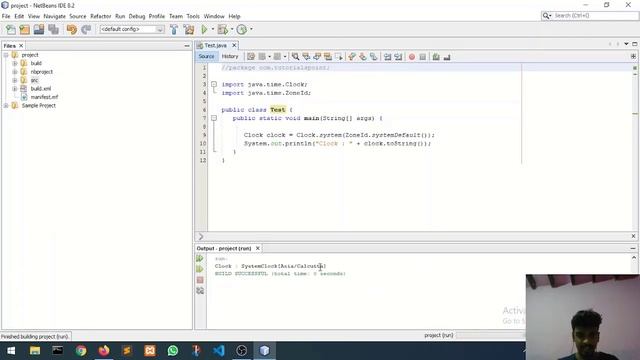Click the red Start Macro Recording icon
The width and height of the screenshot is (640, 360).
(412, 57)
